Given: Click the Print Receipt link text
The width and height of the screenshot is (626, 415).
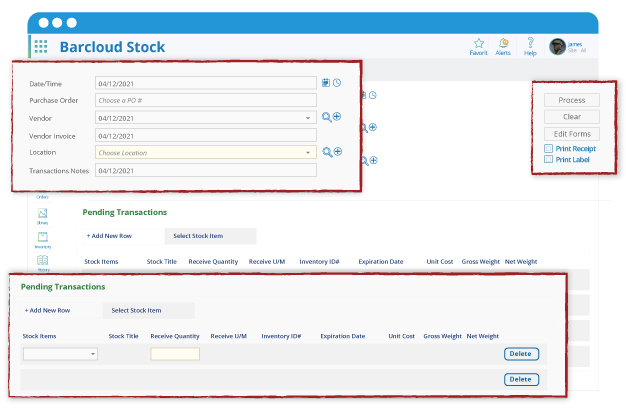Looking at the screenshot, I should [576, 149].
